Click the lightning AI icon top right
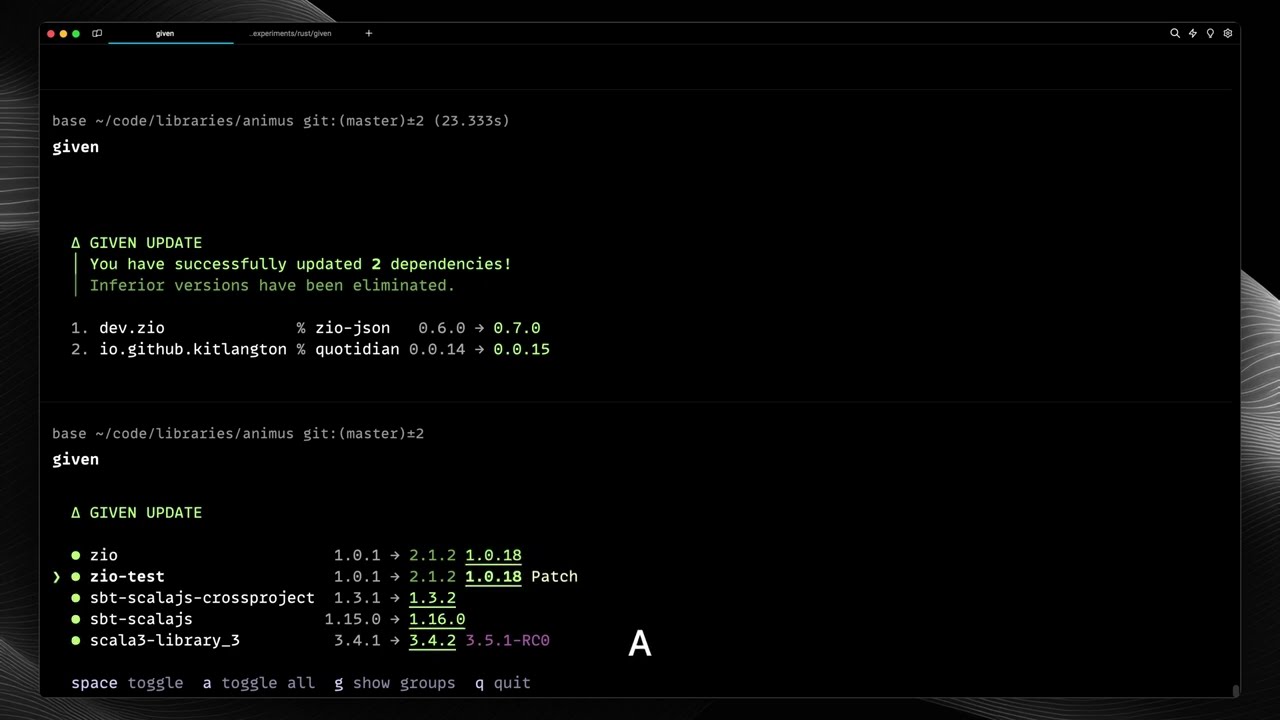The image size is (1280, 720). [1192, 33]
